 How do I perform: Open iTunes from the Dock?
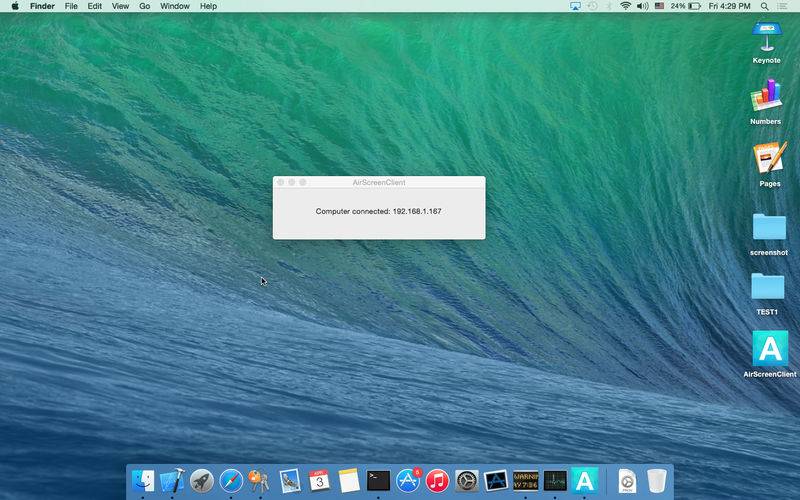click(437, 481)
